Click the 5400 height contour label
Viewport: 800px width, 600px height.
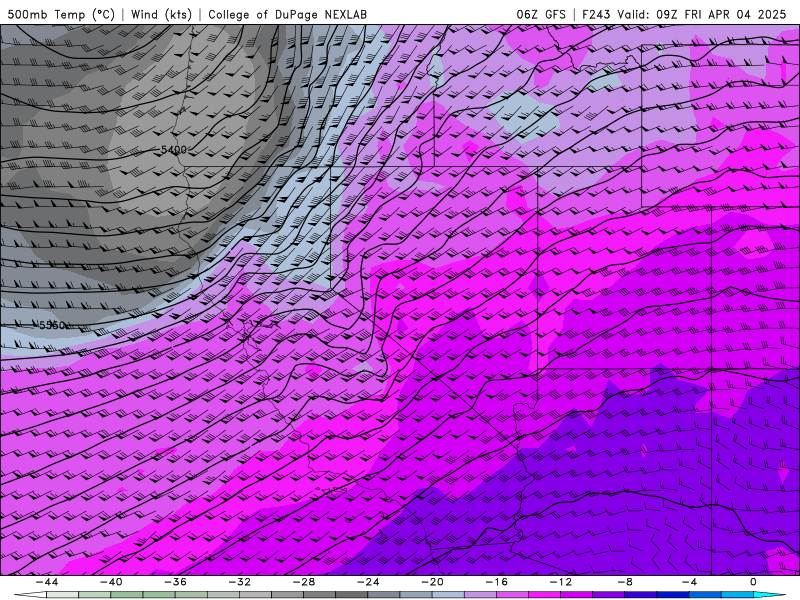coord(173,150)
